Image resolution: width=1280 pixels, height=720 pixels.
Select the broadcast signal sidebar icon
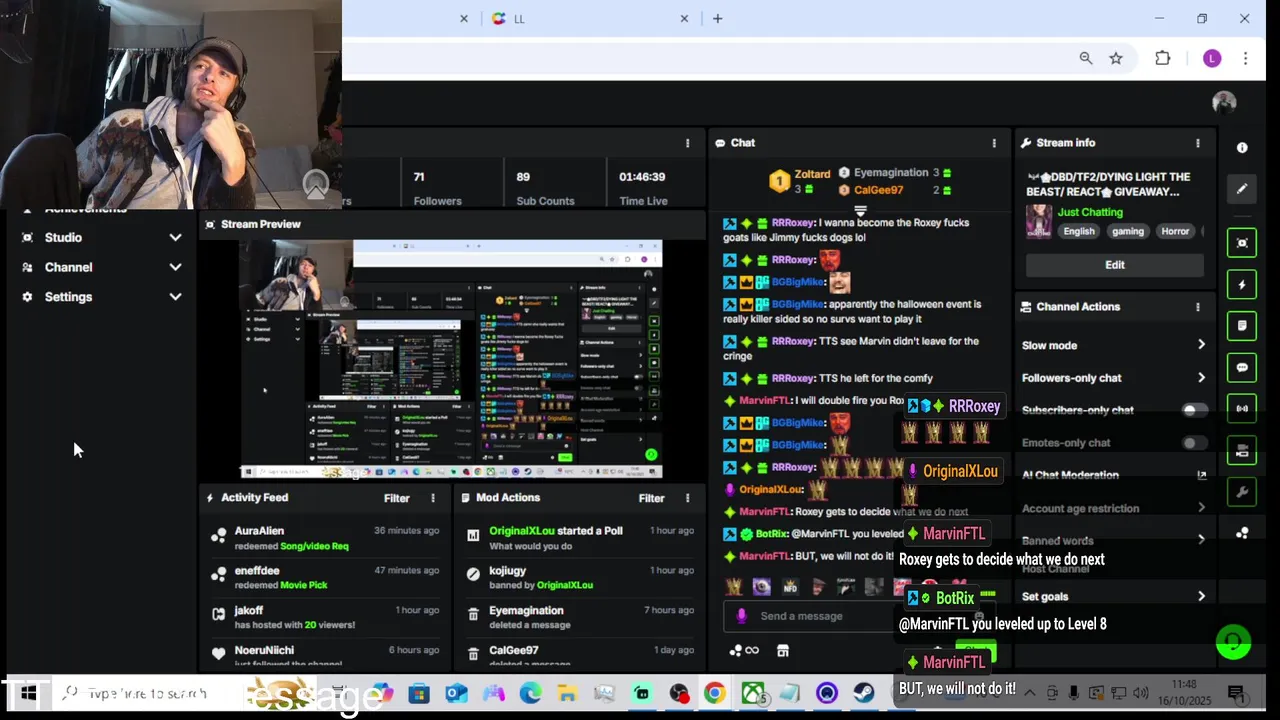tap(1242, 409)
